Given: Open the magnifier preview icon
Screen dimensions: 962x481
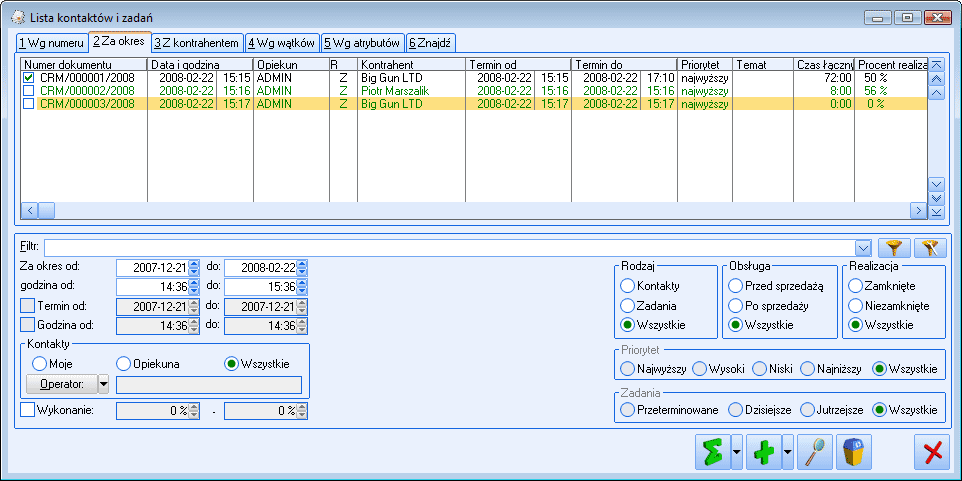Looking at the screenshot, I should click(x=815, y=453).
